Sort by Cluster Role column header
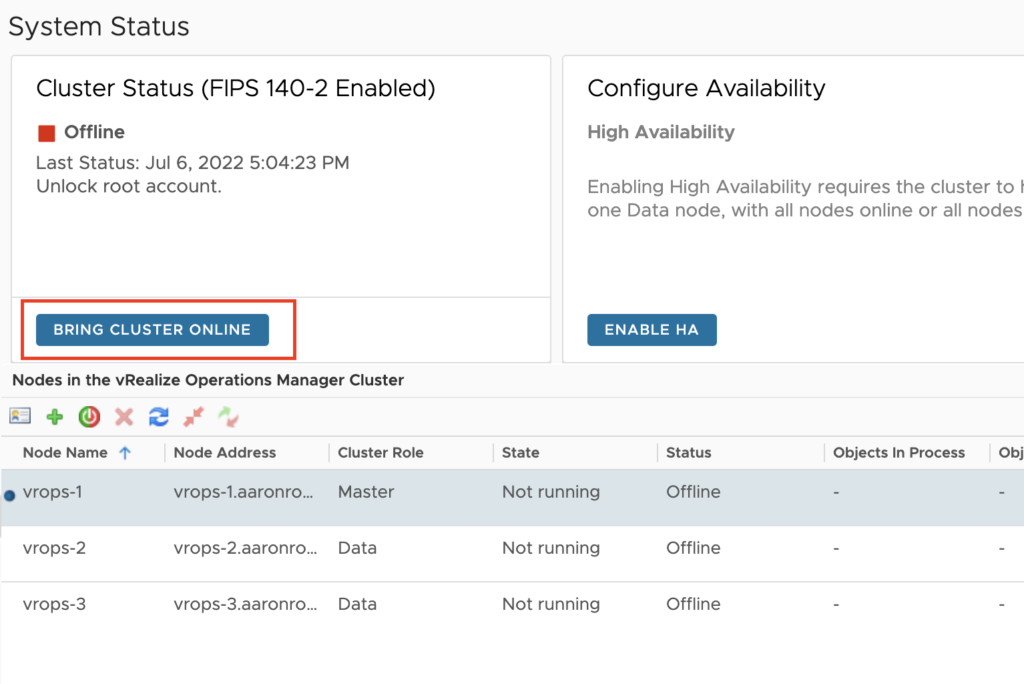 (x=380, y=453)
